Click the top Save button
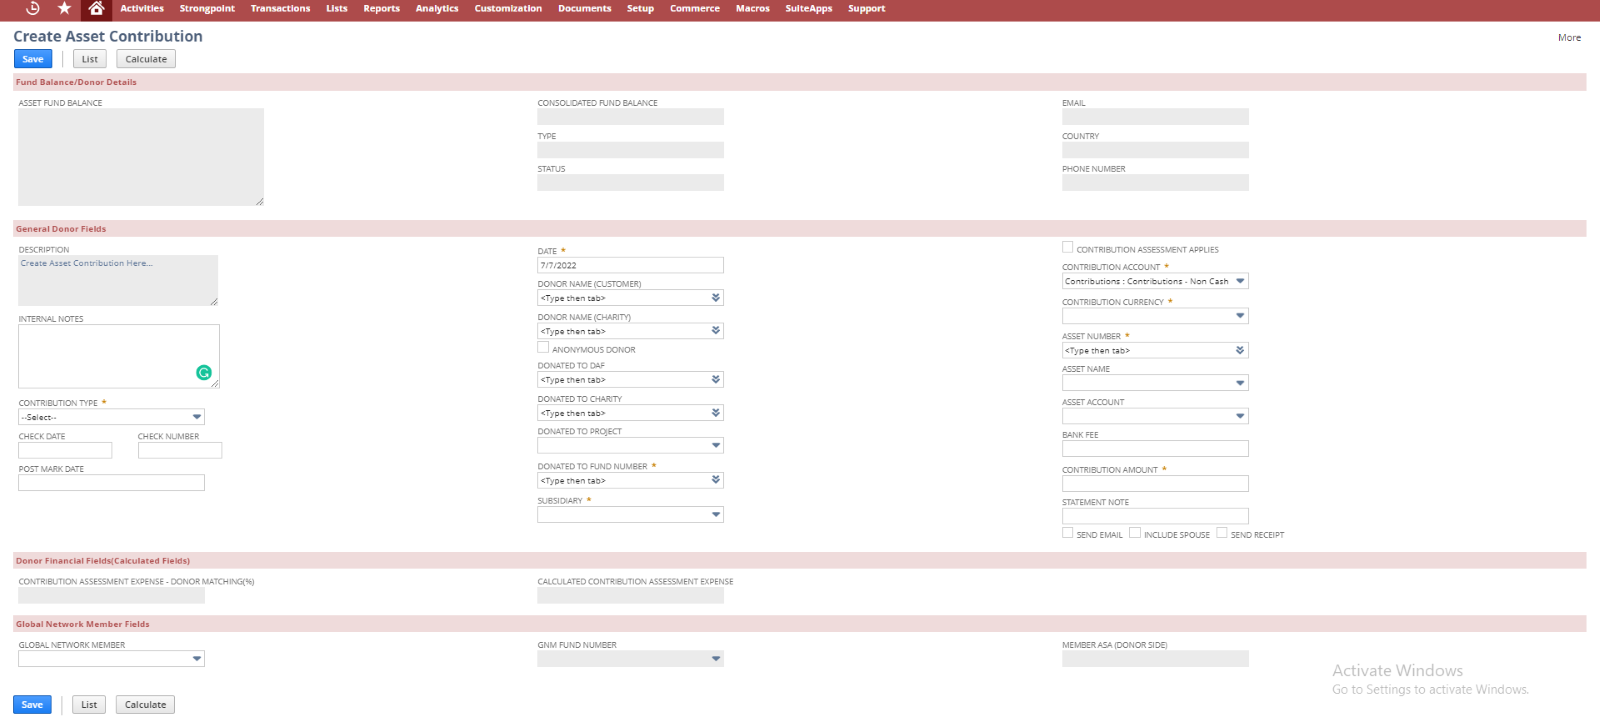The height and width of the screenshot is (728, 1600). point(33,59)
